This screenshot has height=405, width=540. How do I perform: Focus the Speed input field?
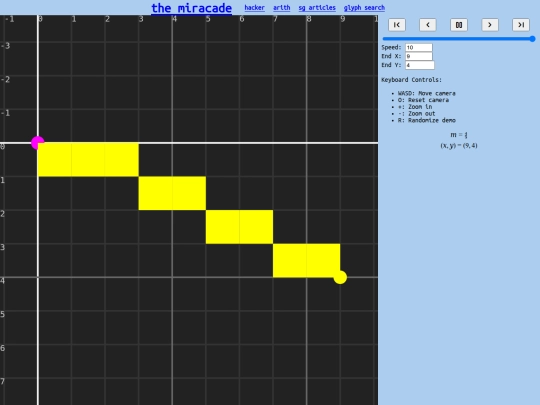pos(419,48)
